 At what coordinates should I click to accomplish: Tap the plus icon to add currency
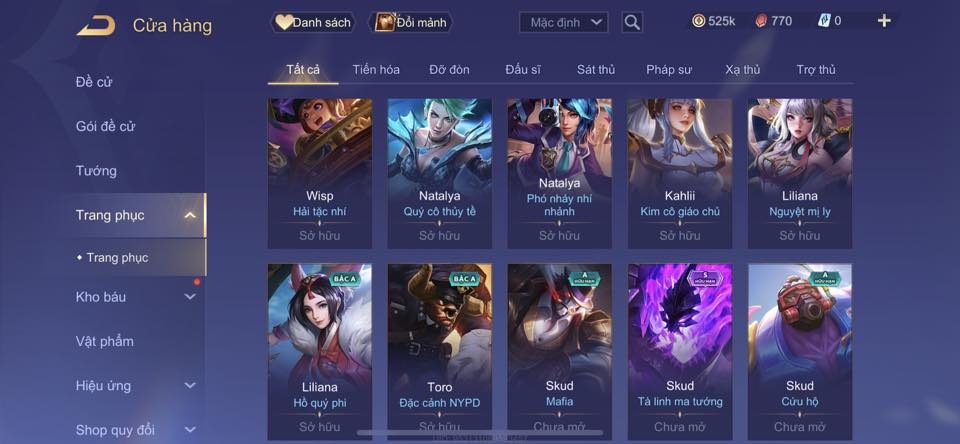tap(883, 21)
